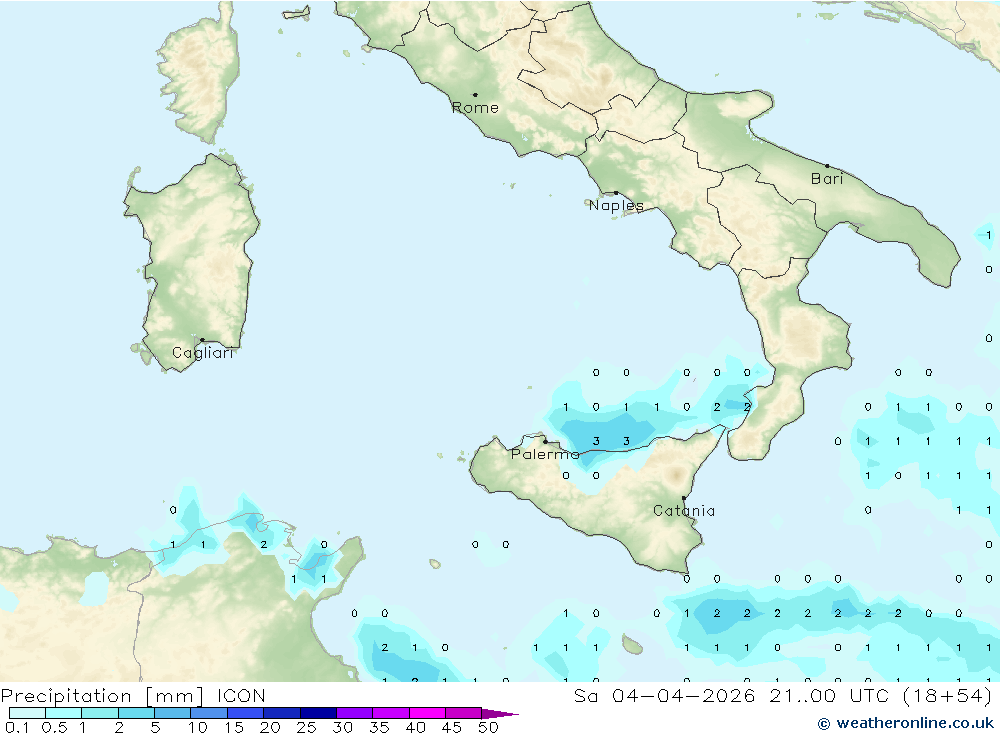Click the 40–45 mm magenta legend swatch
The image size is (1000, 733).
click(x=427, y=713)
